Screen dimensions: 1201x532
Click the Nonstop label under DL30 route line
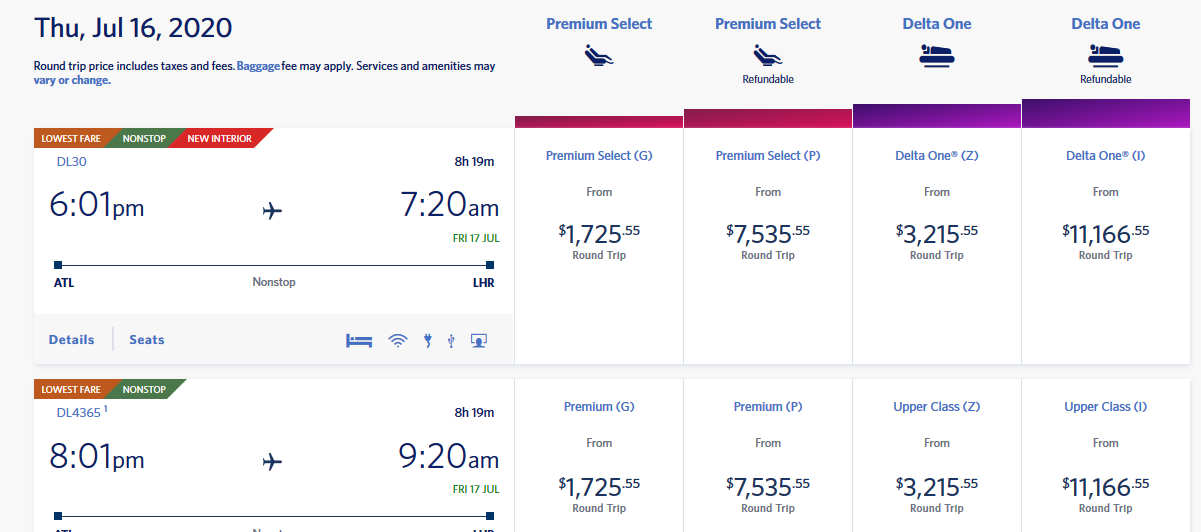click(274, 283)
